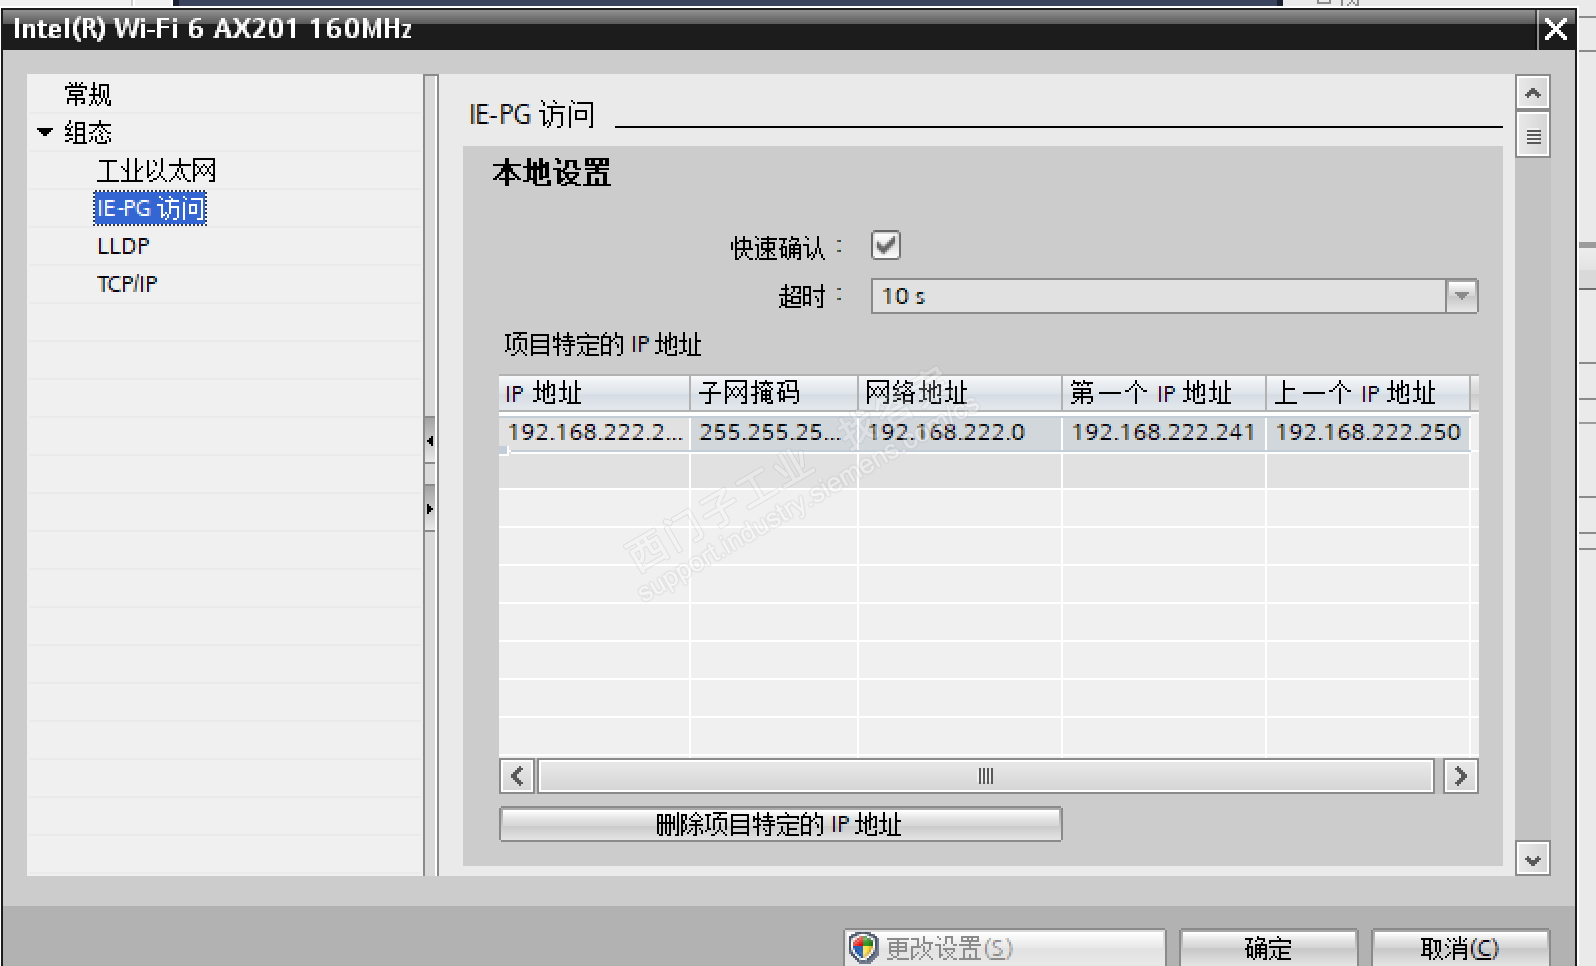
Task: Click the splitter expand-right arrow
Action: 430,509
